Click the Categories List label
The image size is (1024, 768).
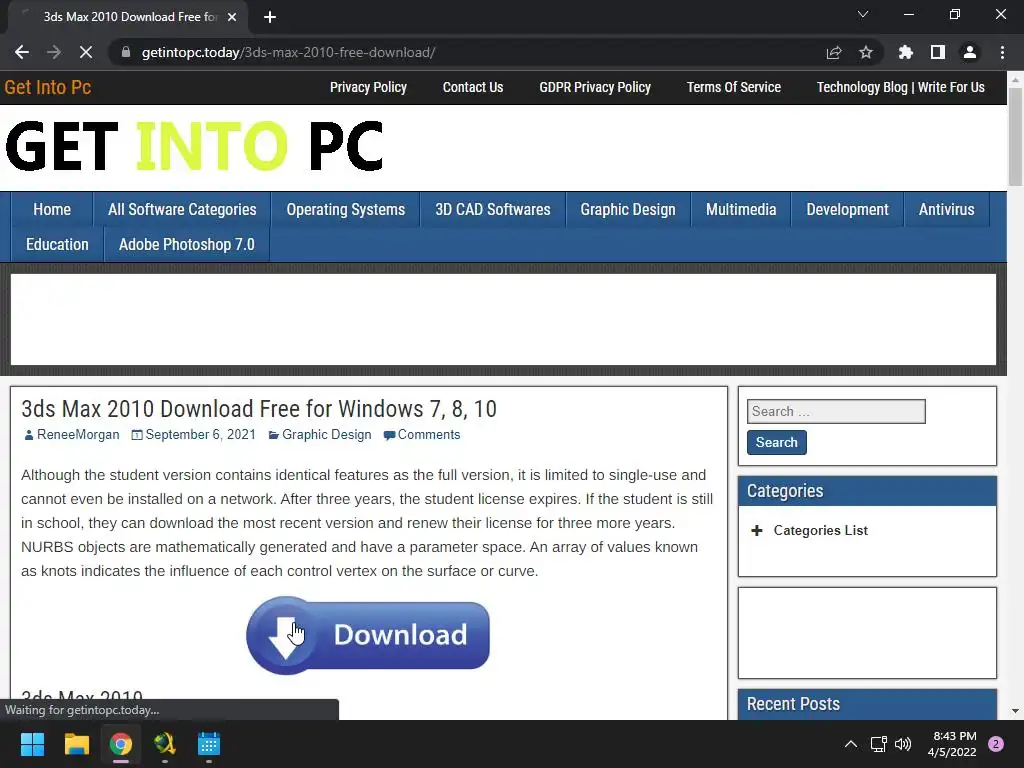(821, 530)
